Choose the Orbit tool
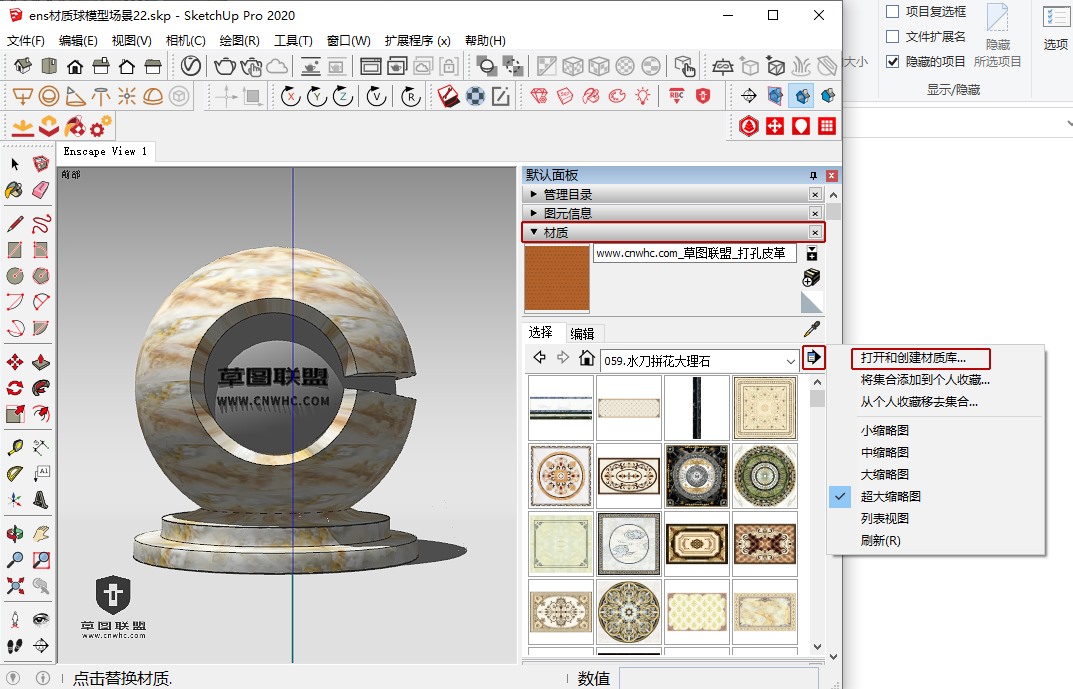The height and width of the screenshot is (689, 1073). pos(15,534)
